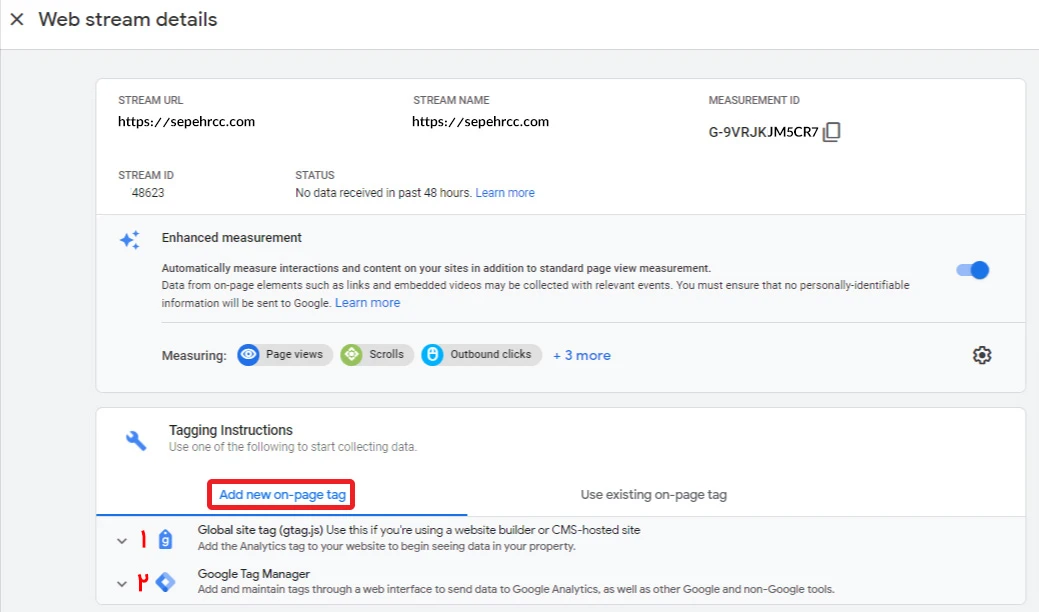The image size is (1039, 612).
Task: Show the + 3 more measurements
Action: 582,356
